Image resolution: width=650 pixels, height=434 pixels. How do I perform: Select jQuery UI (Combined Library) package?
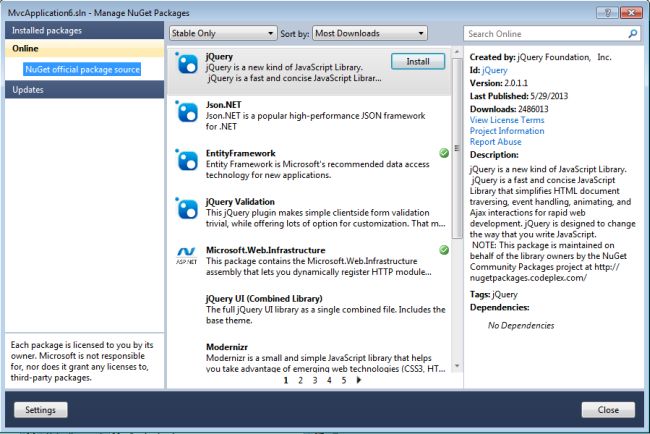pos(264,298)
